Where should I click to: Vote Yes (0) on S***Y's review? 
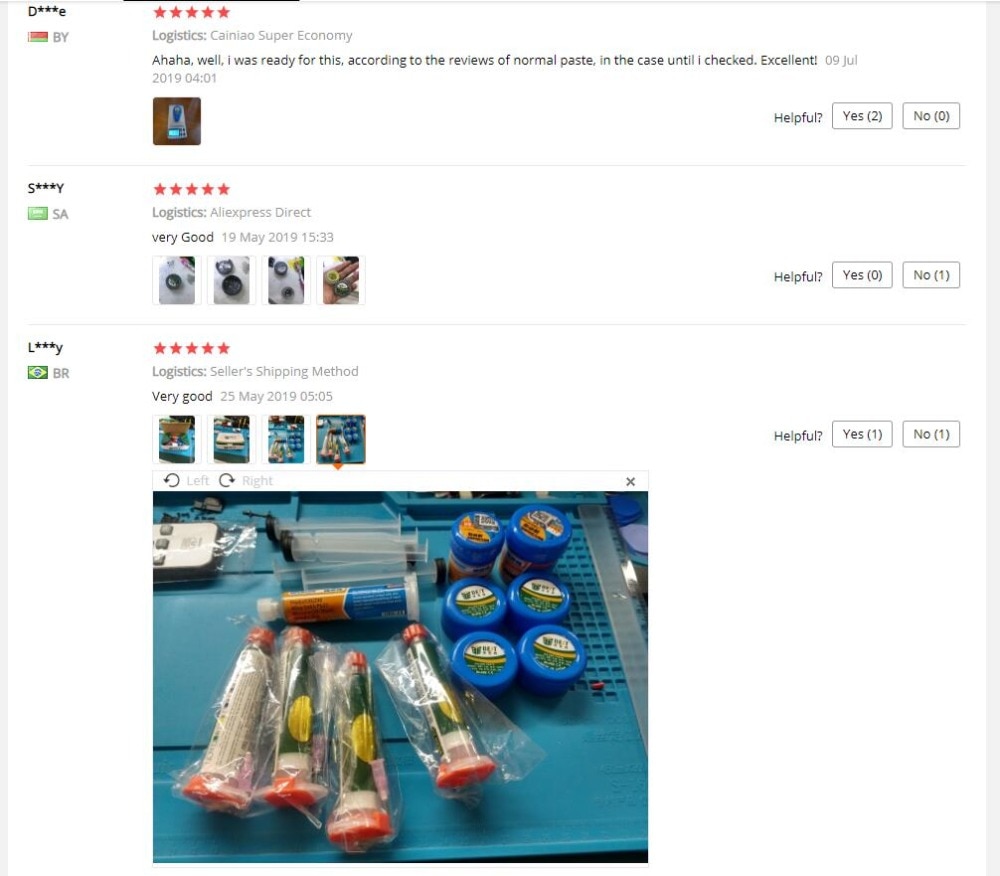(x=862, y=275)
